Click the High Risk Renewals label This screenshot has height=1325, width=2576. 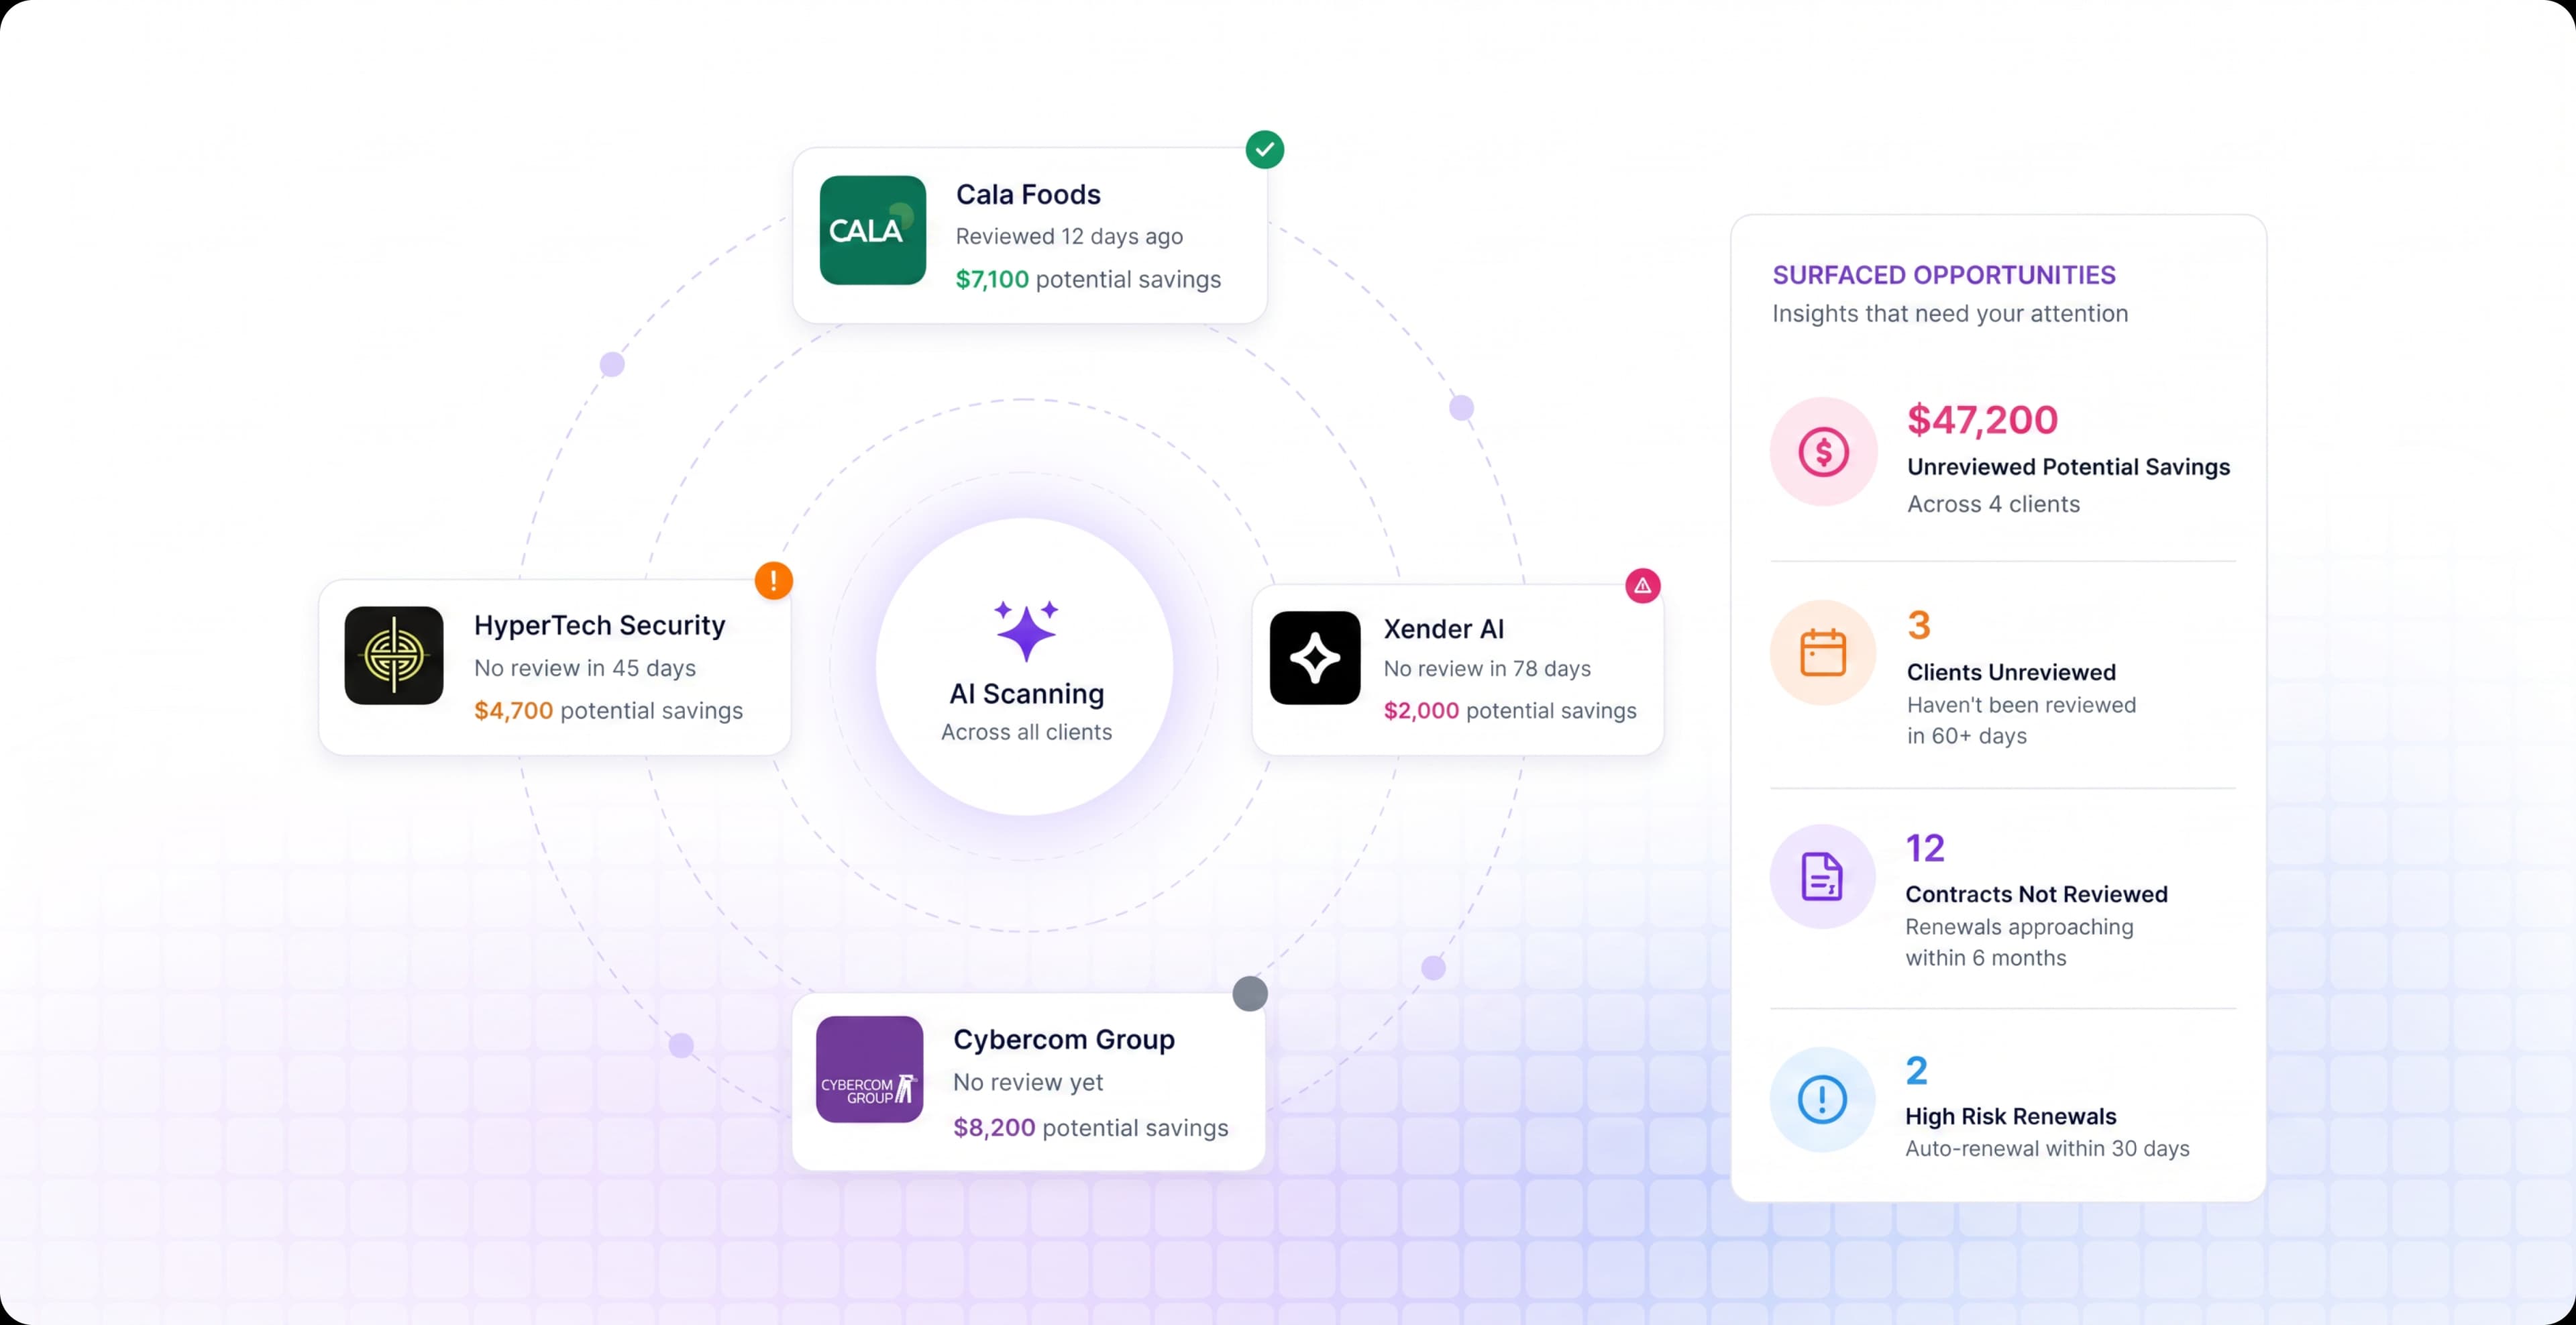2011,1116
